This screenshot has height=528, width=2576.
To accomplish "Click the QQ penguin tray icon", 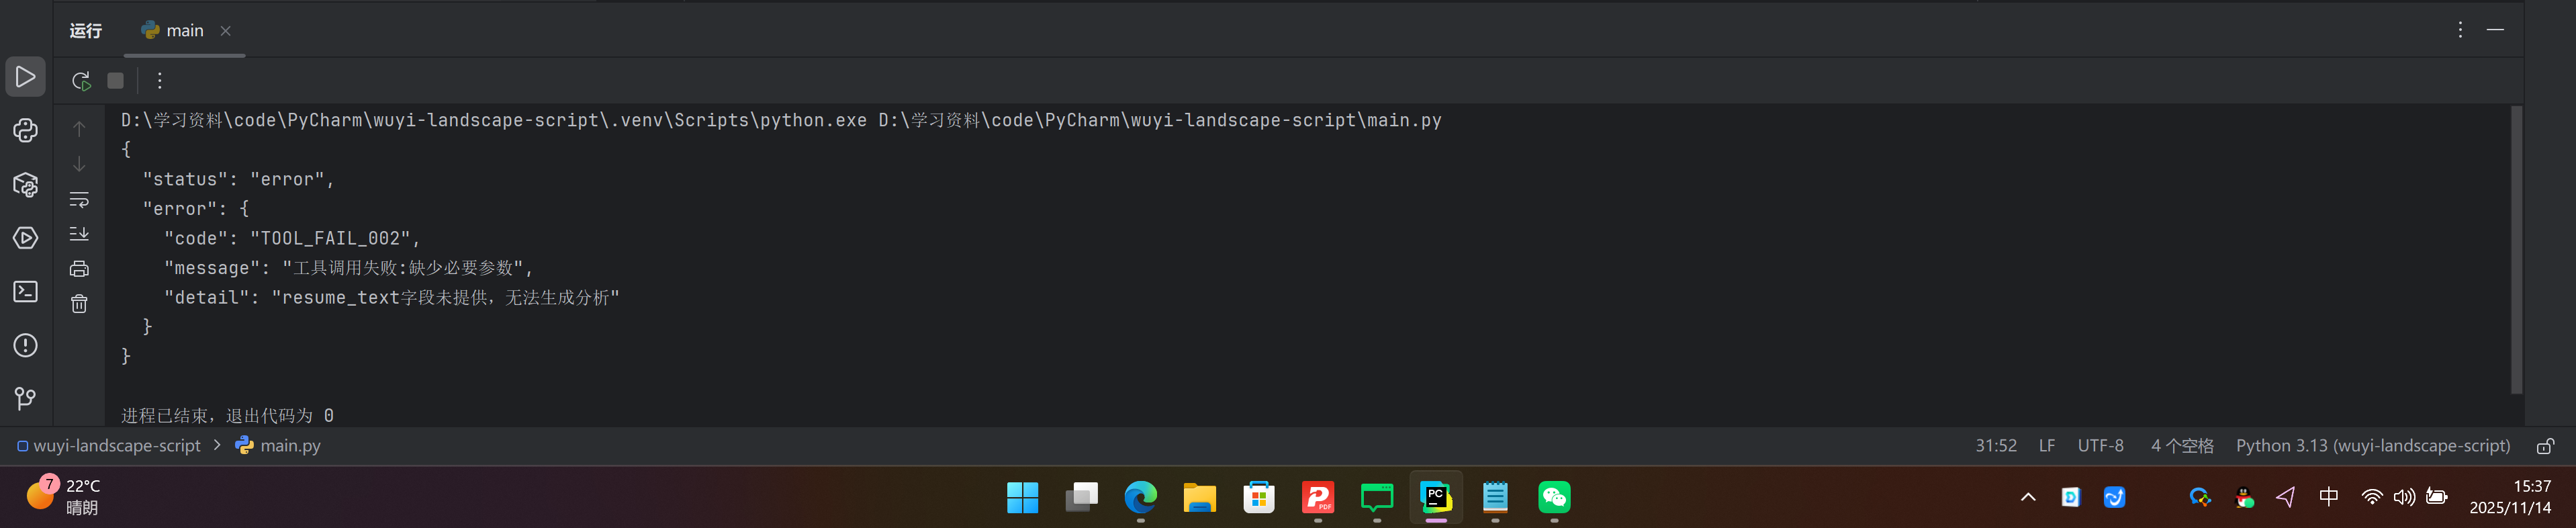I will point(2244,497).
